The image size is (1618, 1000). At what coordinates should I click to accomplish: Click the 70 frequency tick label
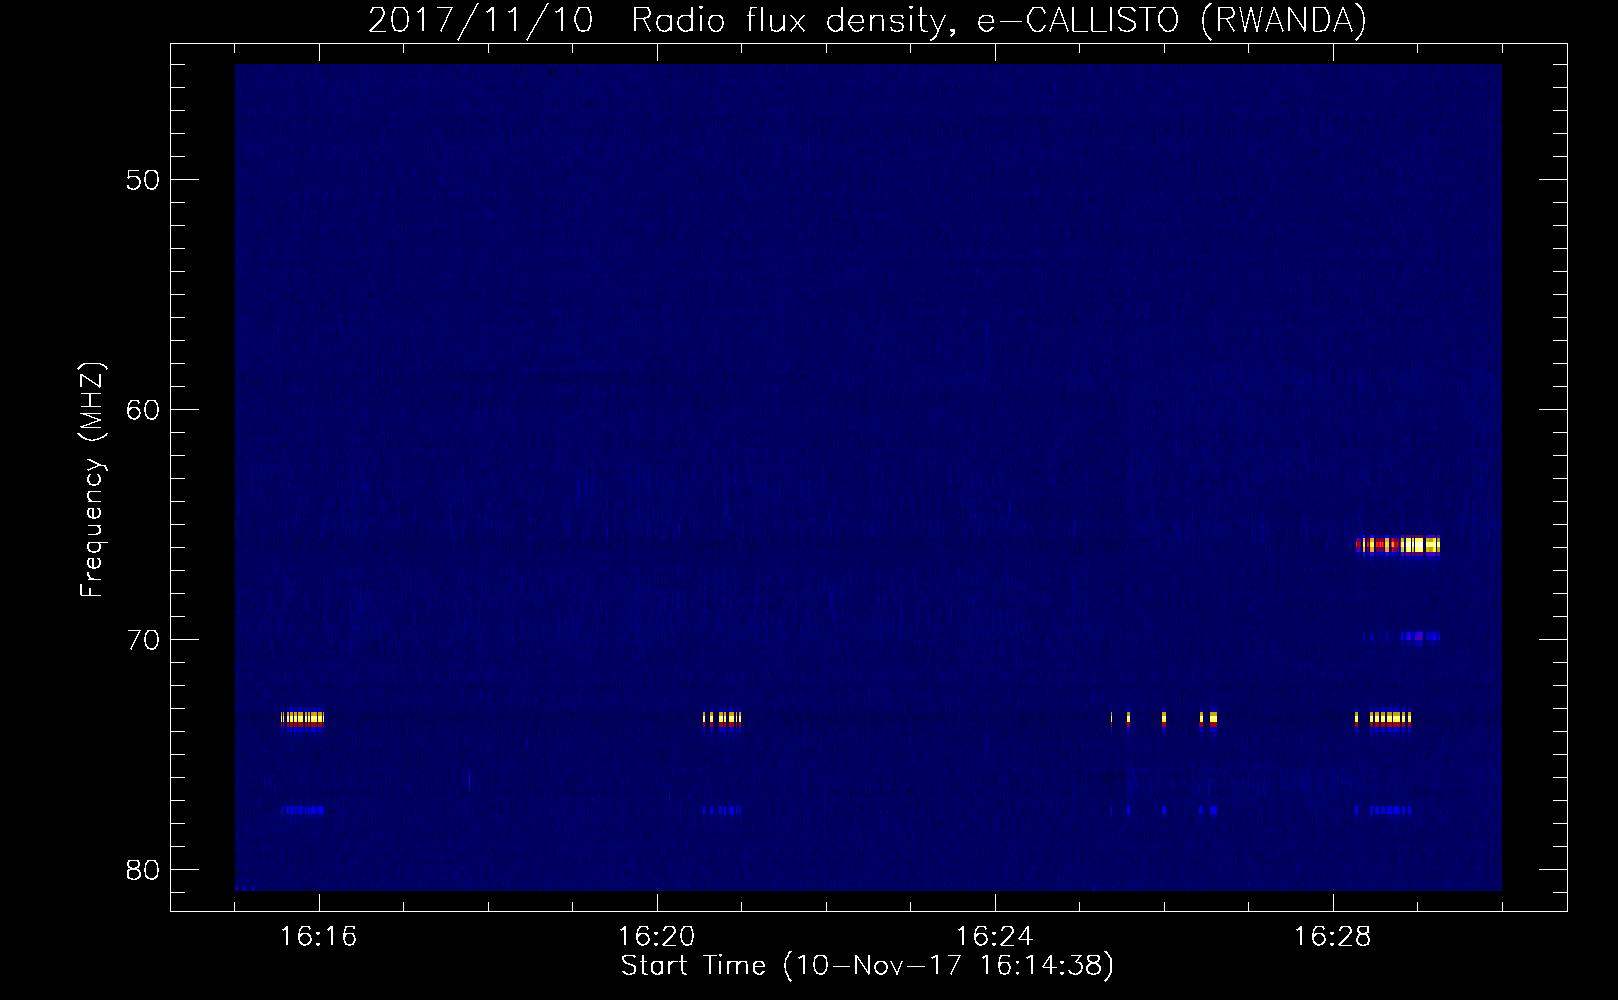coord(142,640)
